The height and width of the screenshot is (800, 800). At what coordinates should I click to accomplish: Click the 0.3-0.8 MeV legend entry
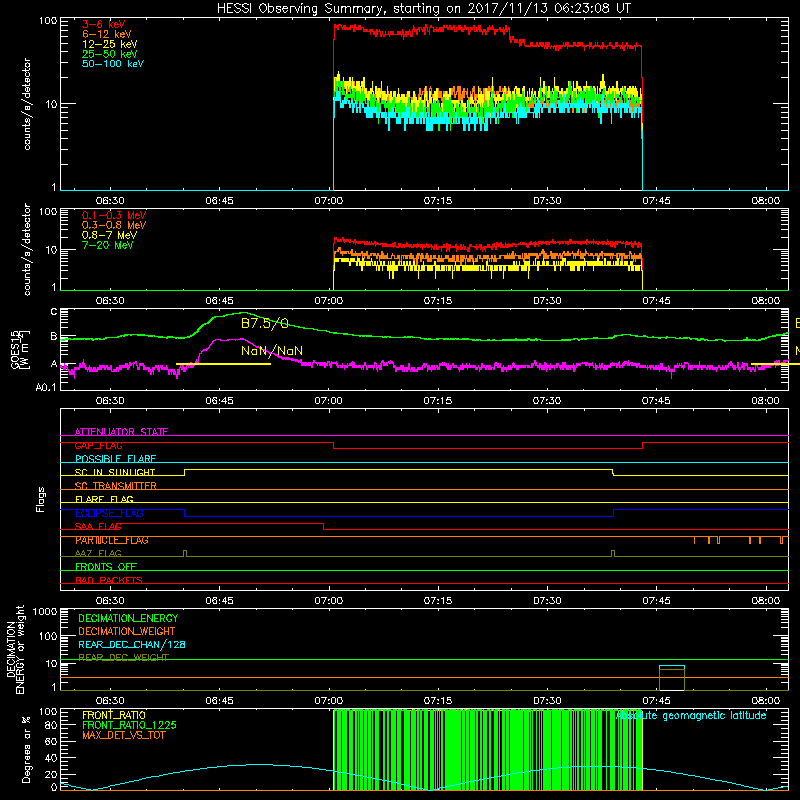[x=114, y=226]
